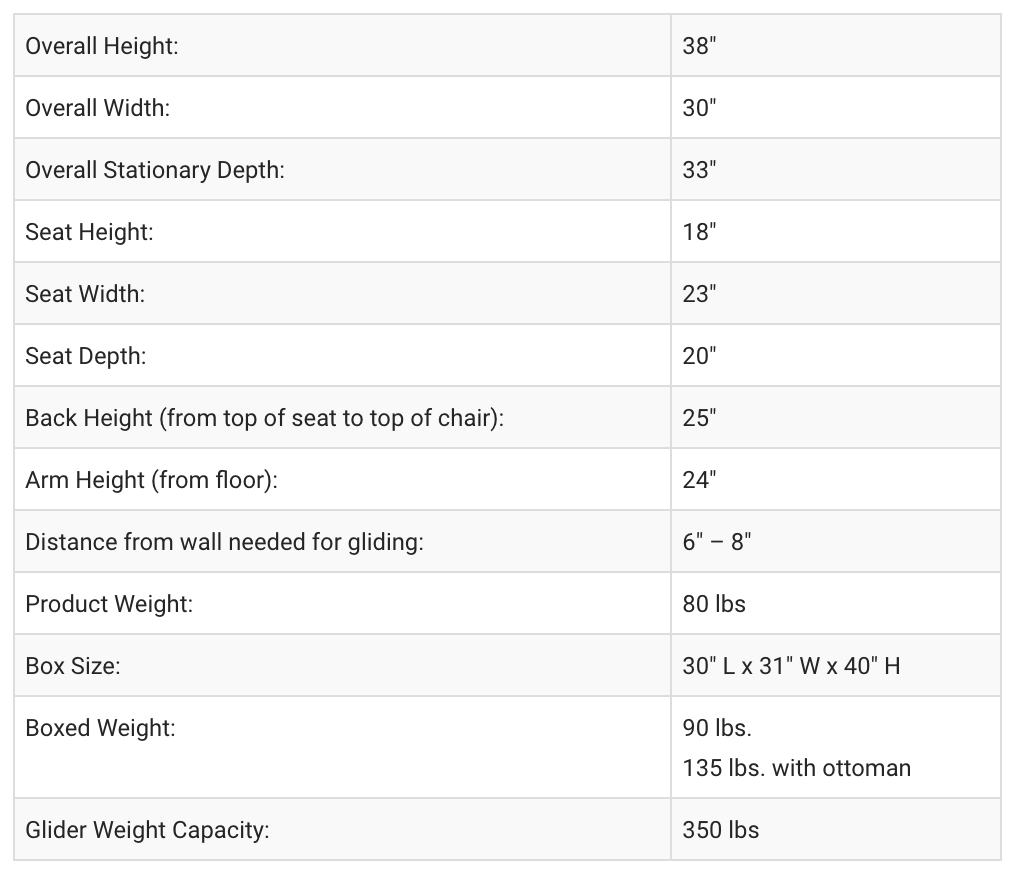Click the Overall Height label cell
The width and height of the screenshot is (1020, 886).
pyautogui.click(x=102, y=46)
